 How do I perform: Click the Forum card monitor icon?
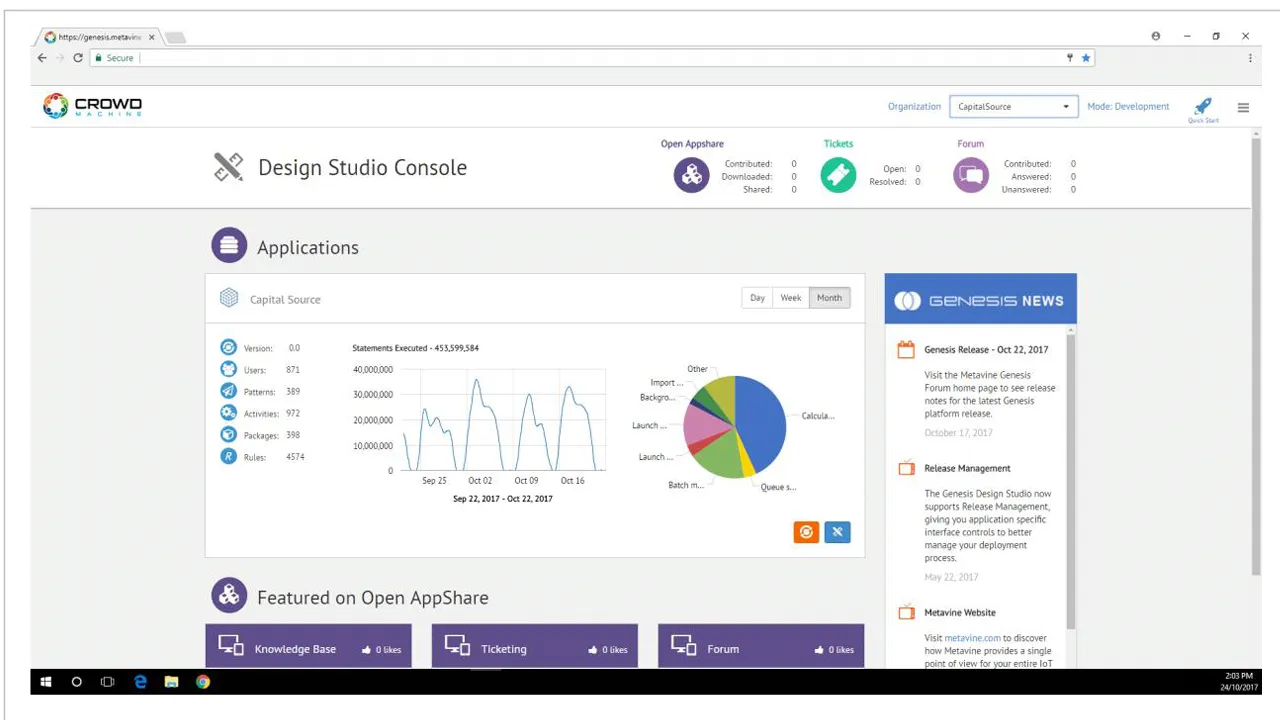click(684, 646)
